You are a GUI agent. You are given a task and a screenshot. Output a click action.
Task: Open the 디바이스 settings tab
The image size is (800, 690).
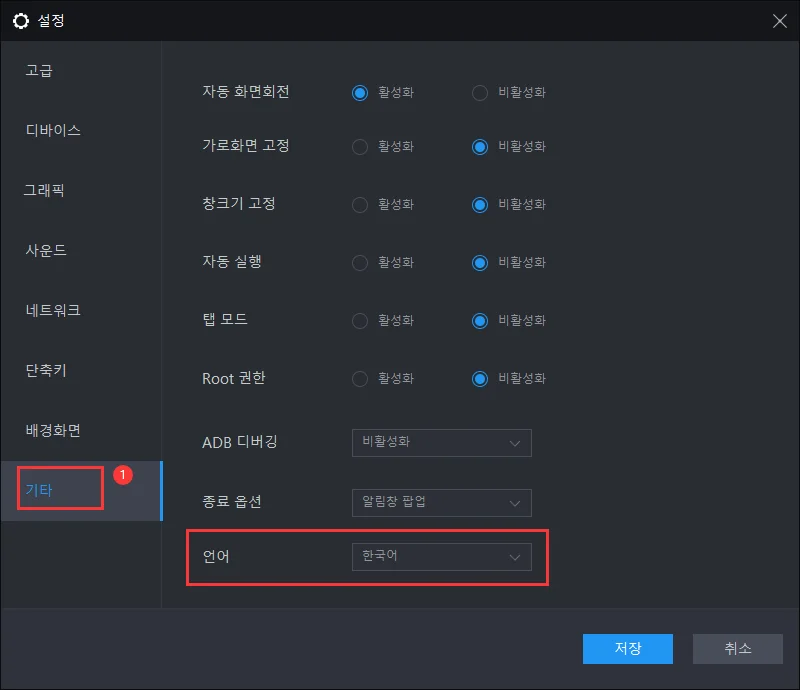tap(53, 130)
